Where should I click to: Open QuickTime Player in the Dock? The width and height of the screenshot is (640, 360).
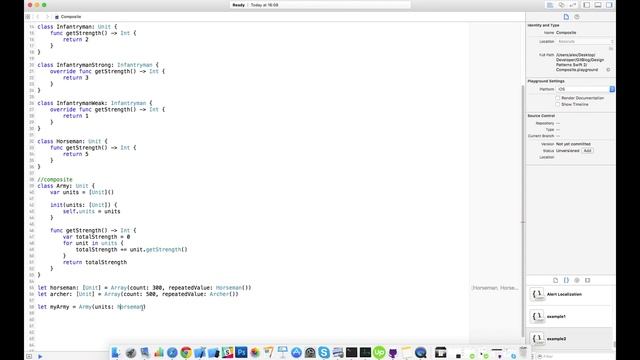(421, 352)
